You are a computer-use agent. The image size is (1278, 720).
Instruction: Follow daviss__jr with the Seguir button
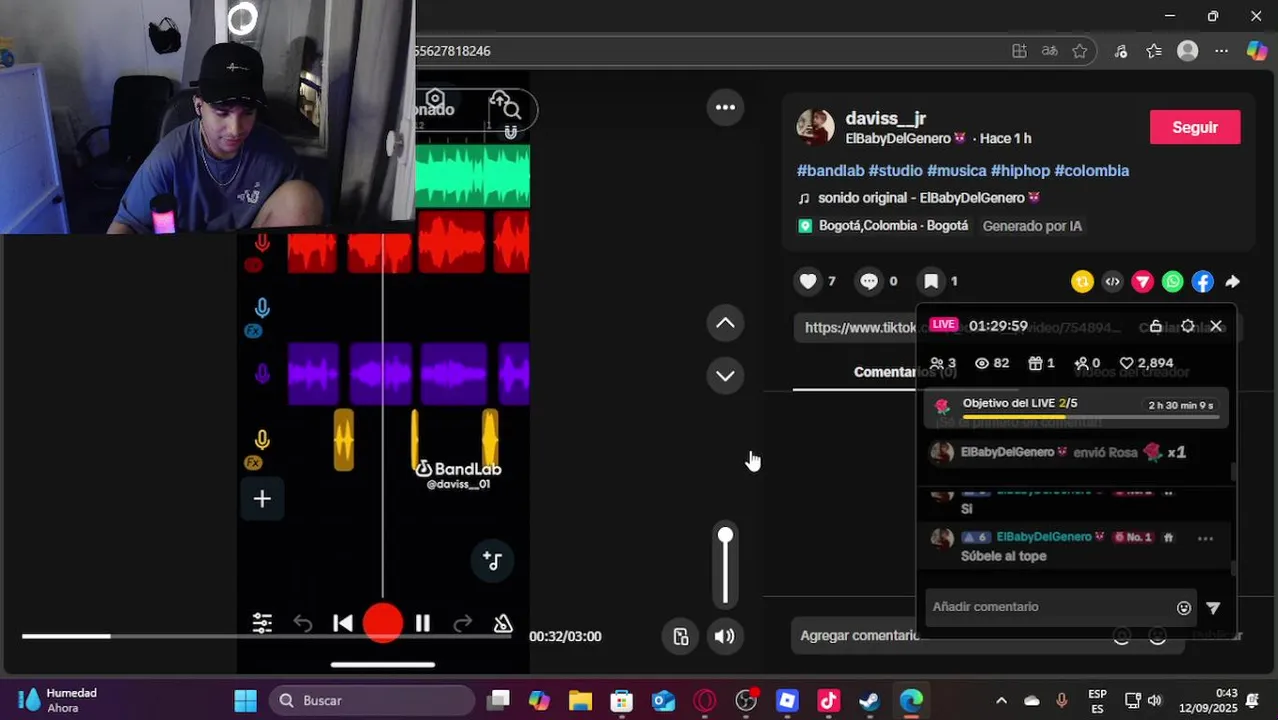pos(1195,127)
